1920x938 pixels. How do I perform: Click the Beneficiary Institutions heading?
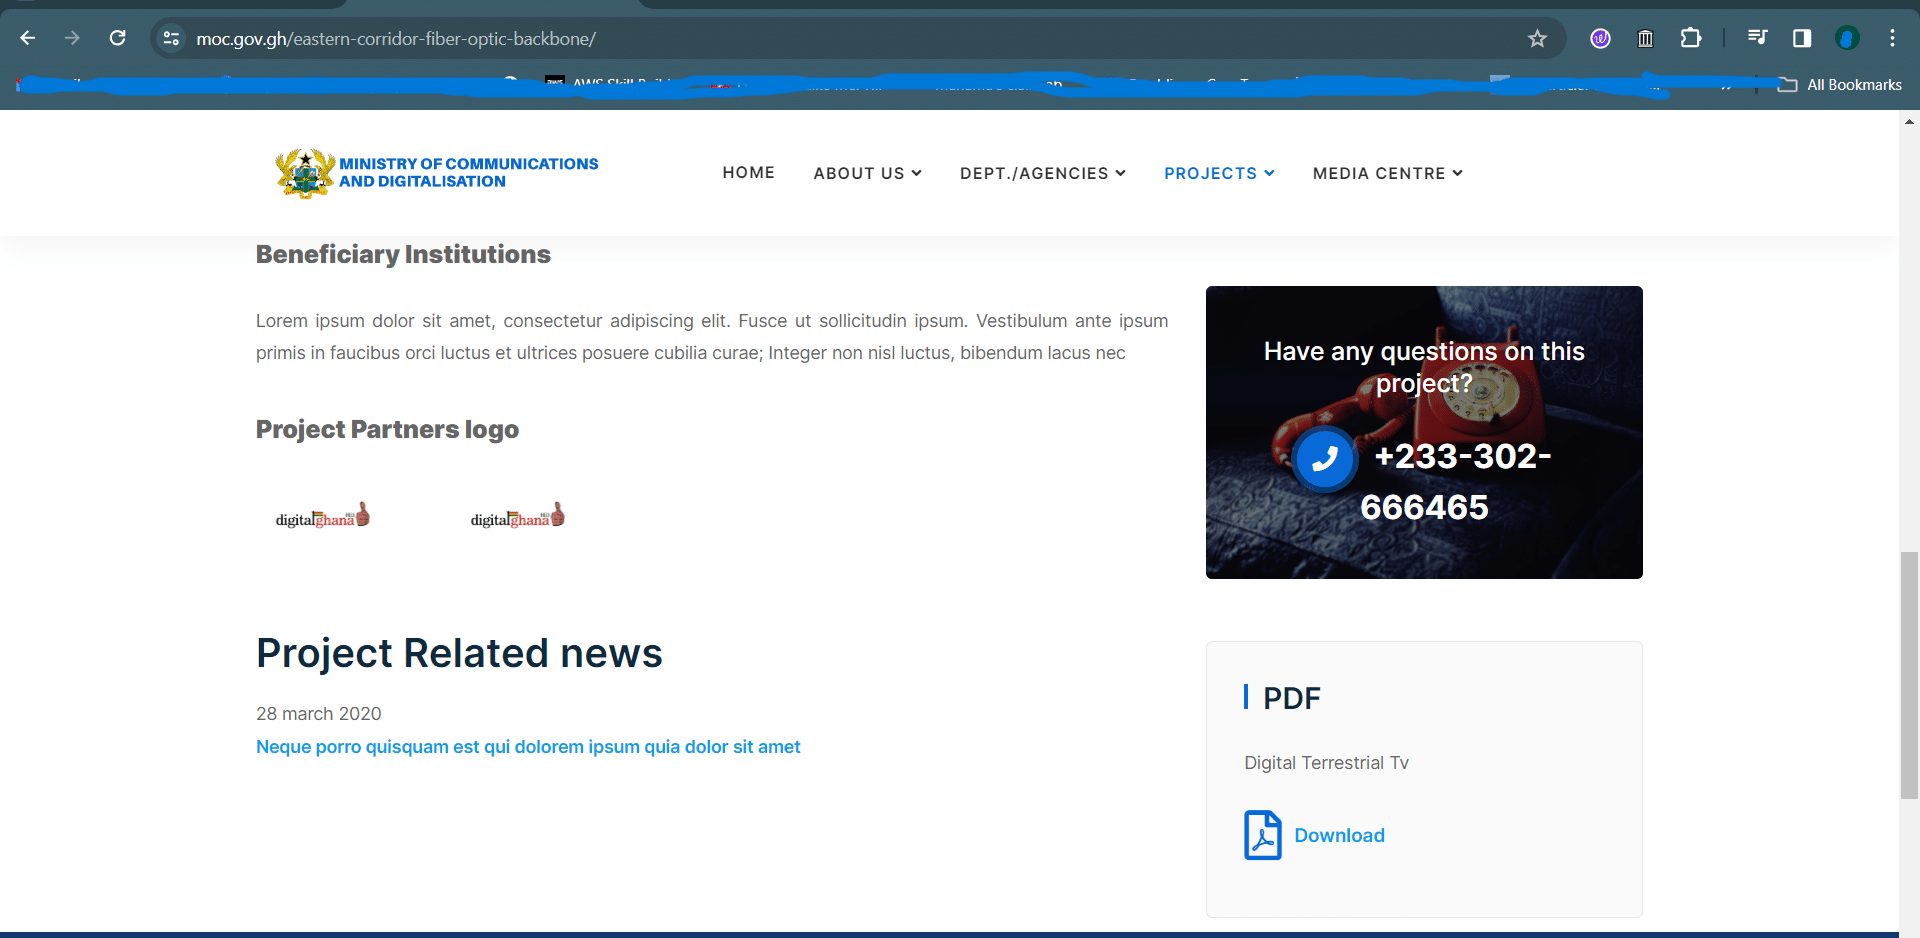[x=403, y=254]
